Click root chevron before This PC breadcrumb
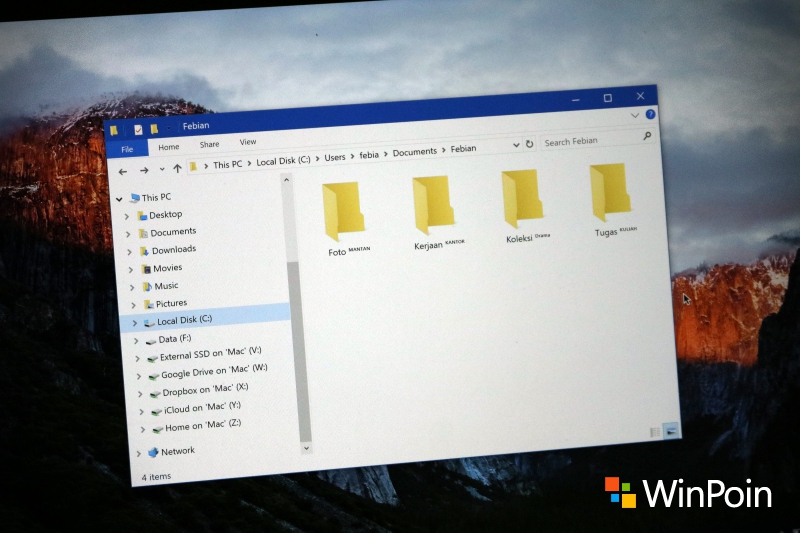 coord(206,166)
